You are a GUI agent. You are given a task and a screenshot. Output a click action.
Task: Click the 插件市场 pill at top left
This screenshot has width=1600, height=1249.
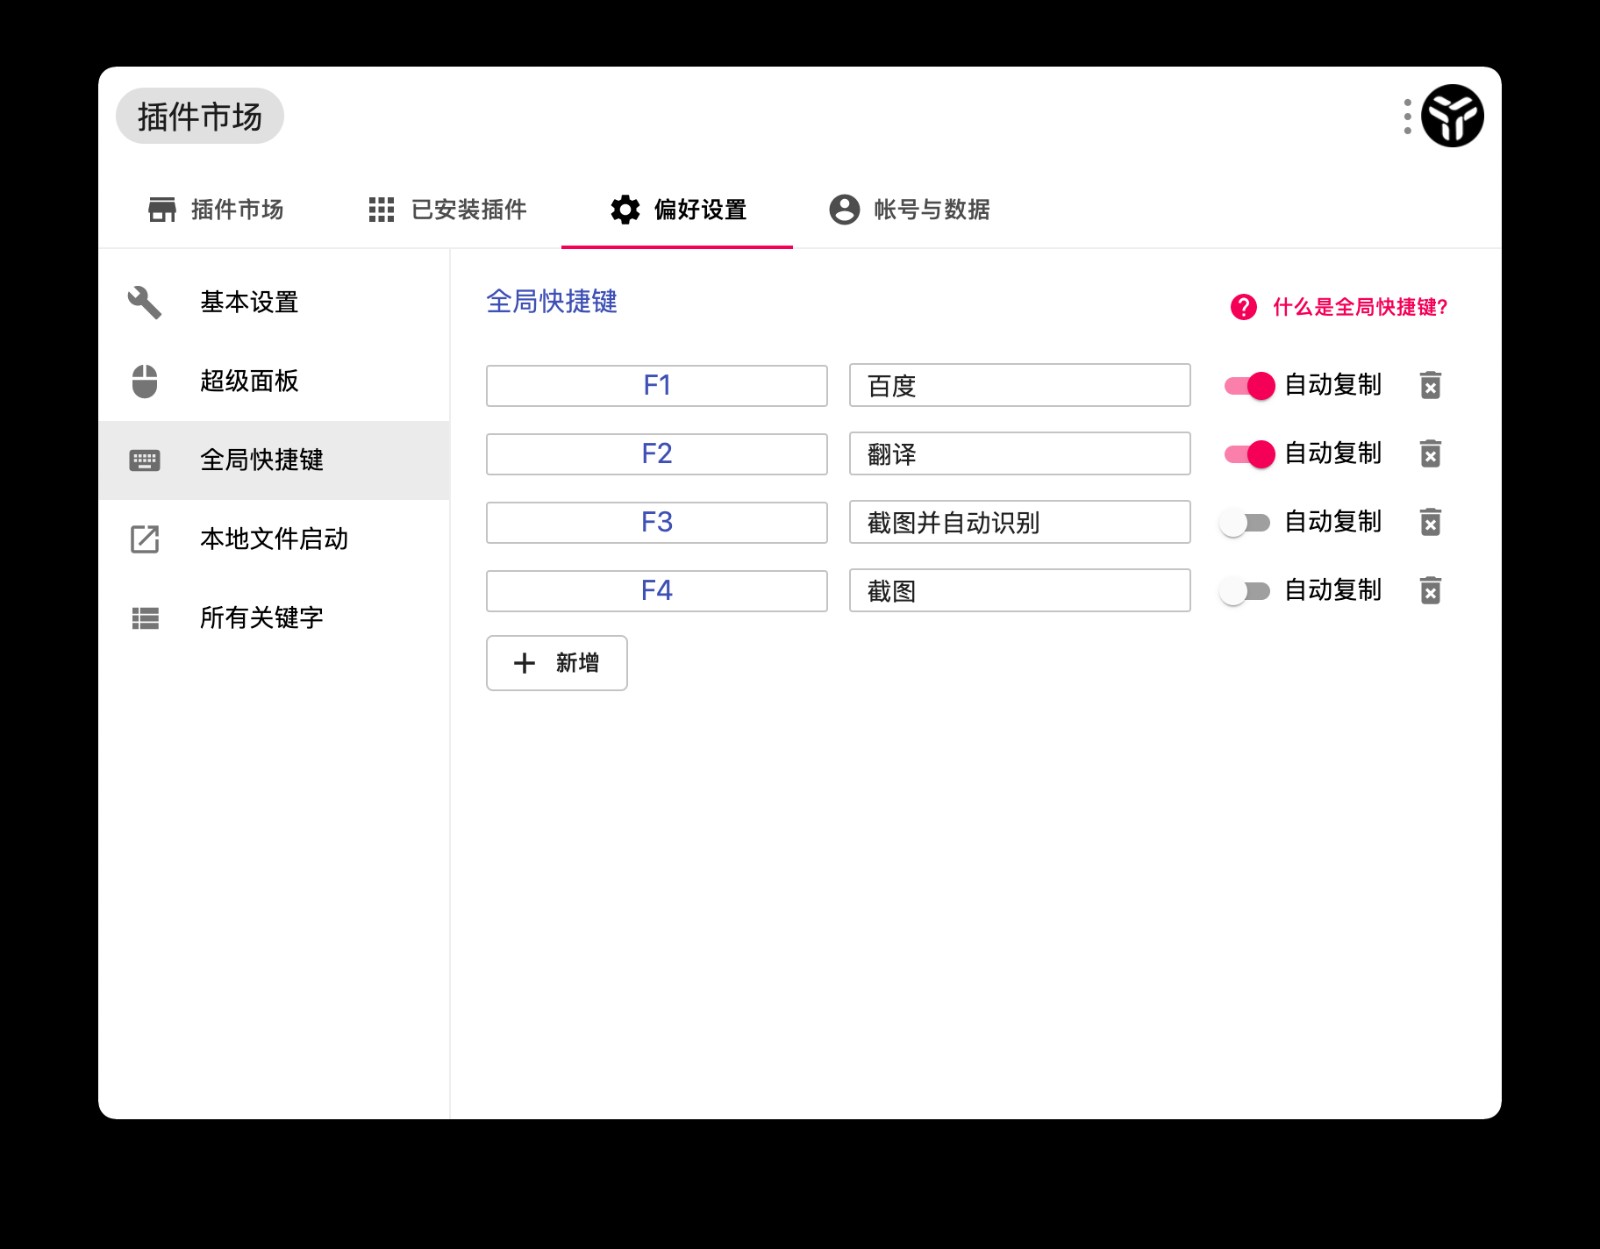[200, 116]
